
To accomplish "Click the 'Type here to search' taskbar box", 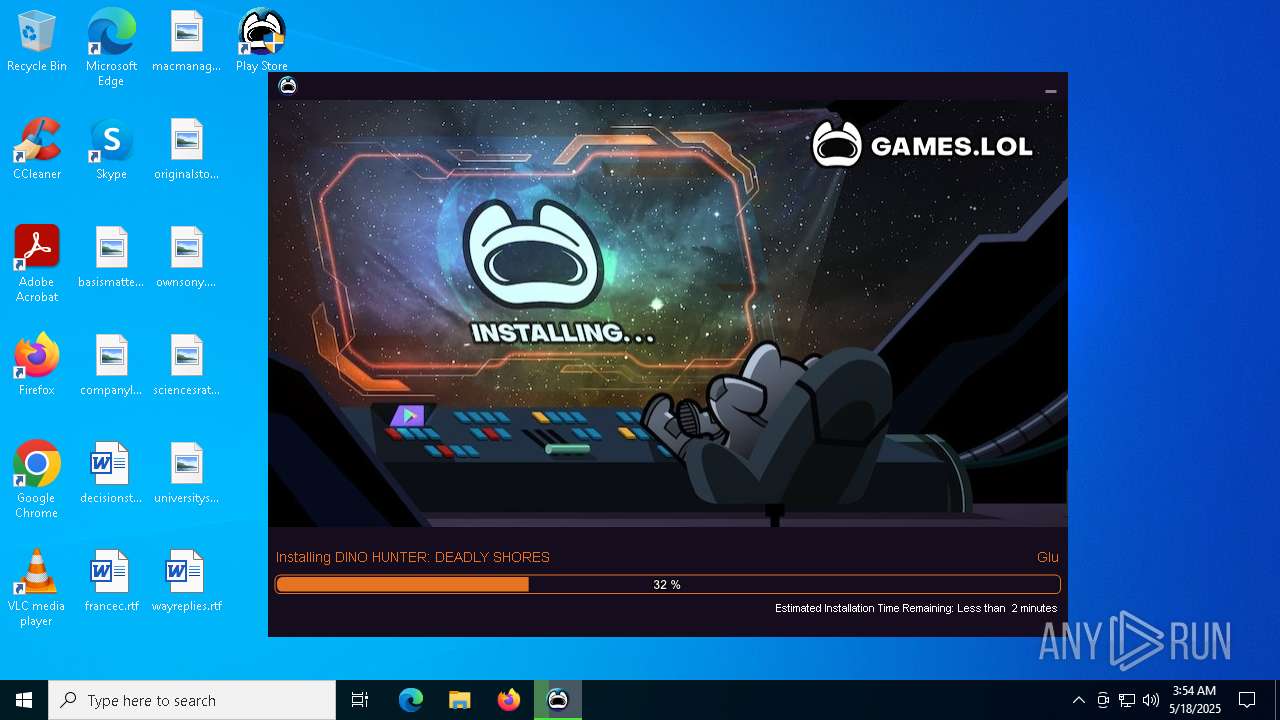I will [x=192, y=700].
